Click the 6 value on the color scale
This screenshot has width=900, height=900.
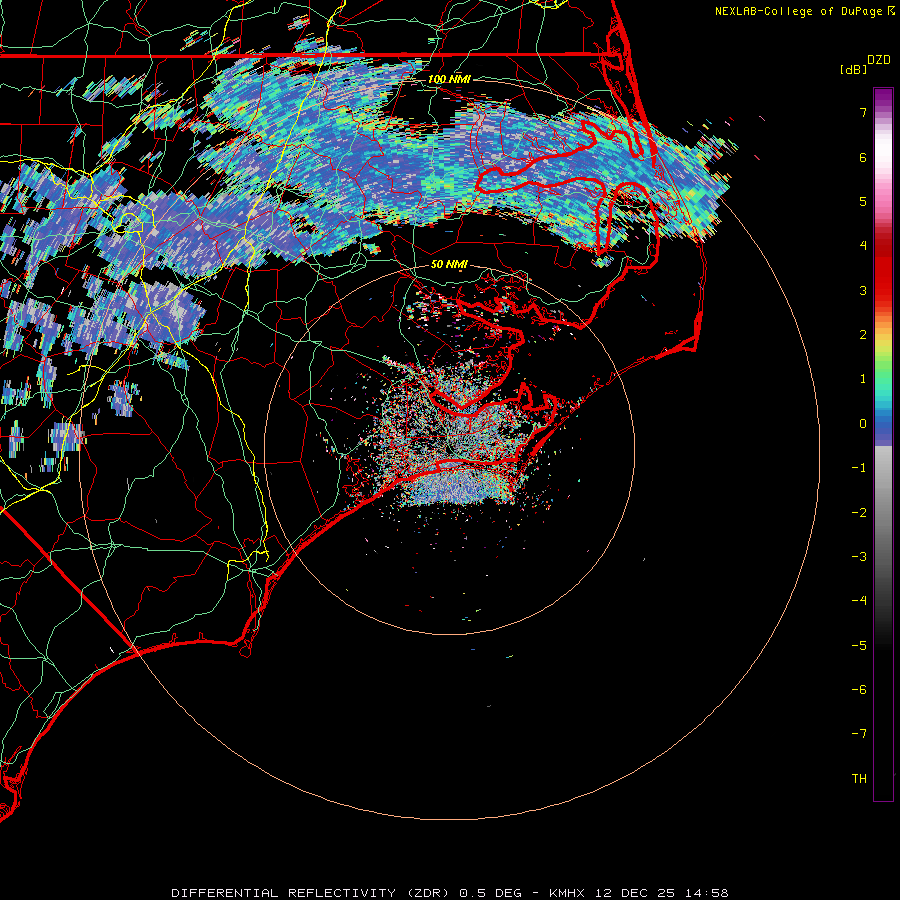coord(863,157)
